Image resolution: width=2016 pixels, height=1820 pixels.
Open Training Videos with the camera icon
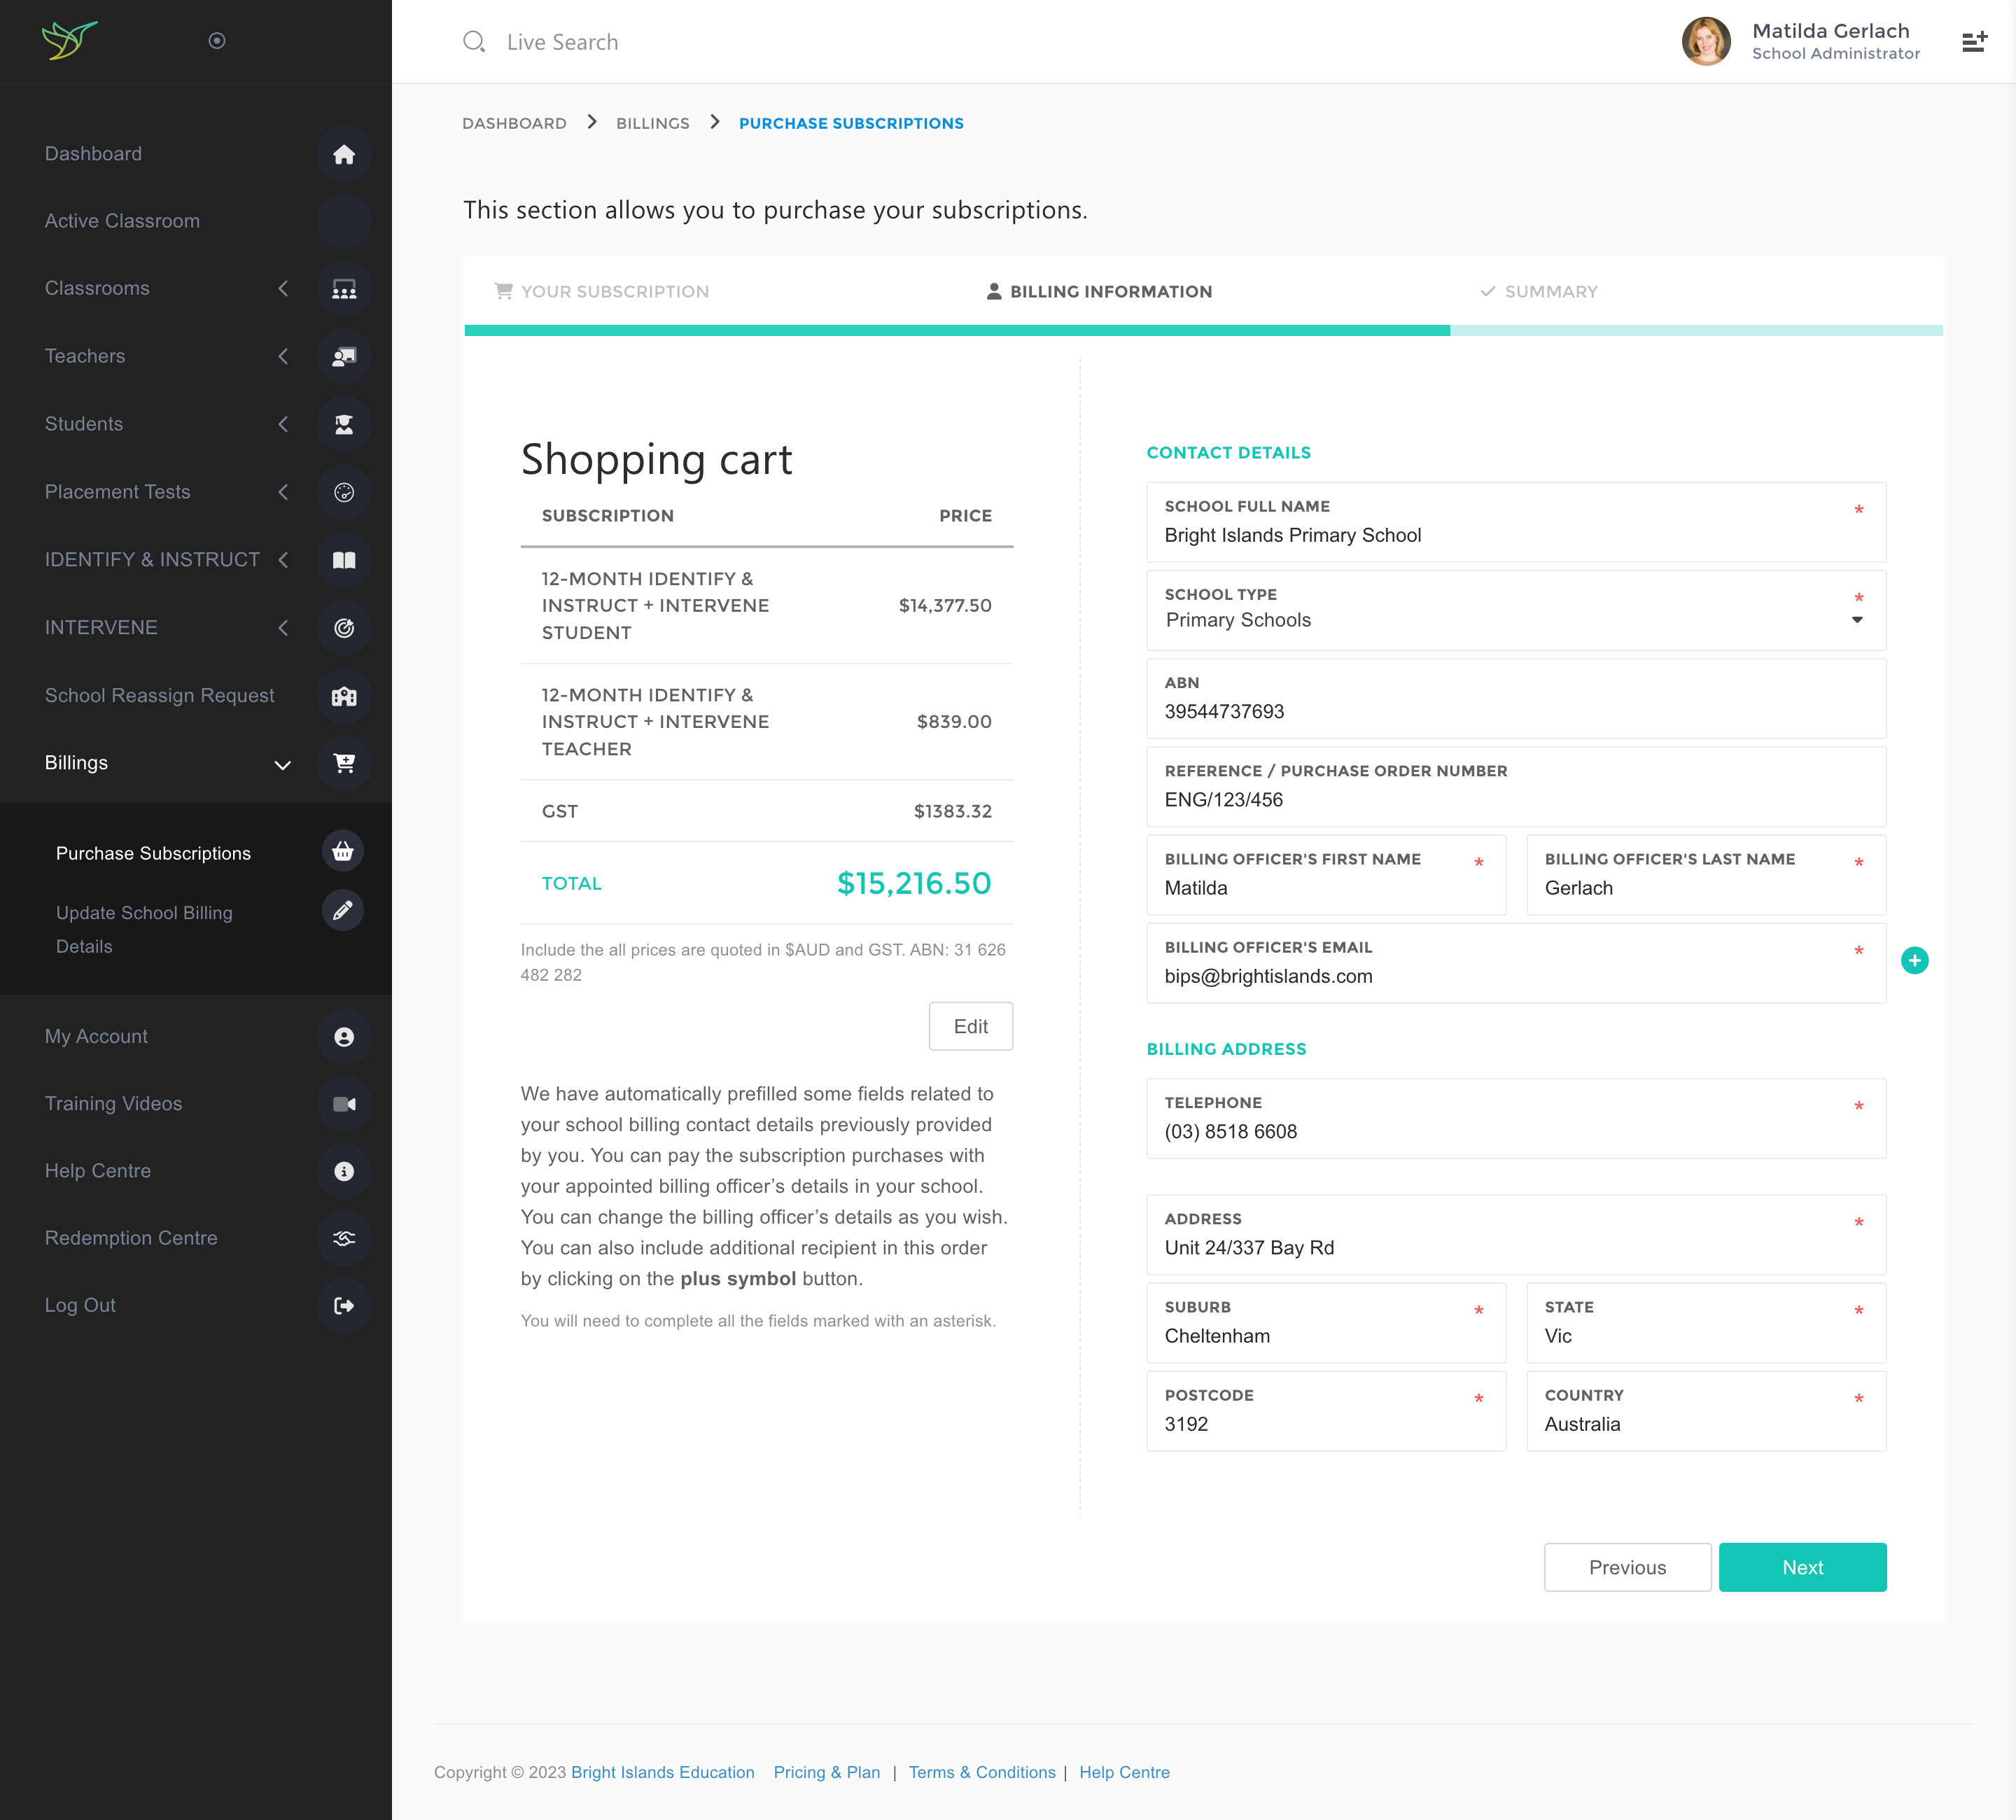[344, 1104]
